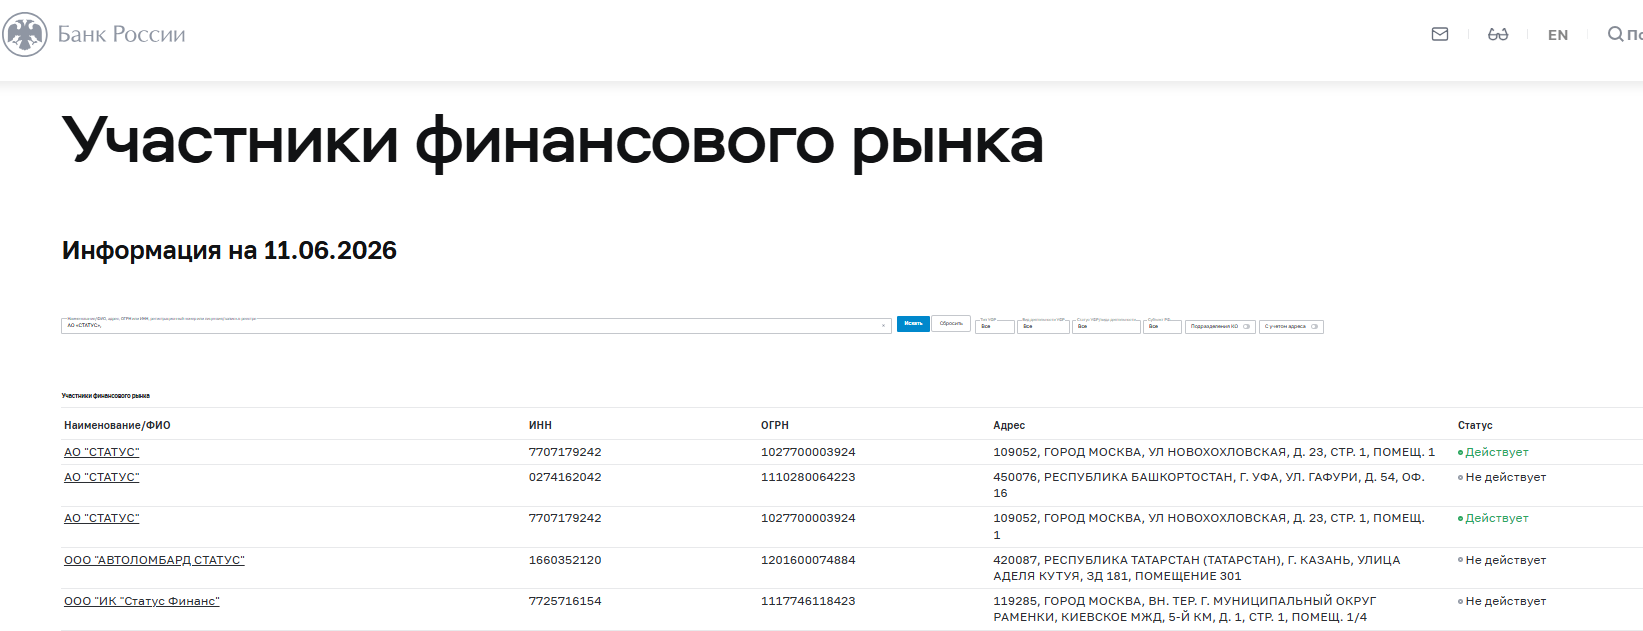Click Не действует status in the Уфа row
1643x631 pixels.
pos(1502,477)
